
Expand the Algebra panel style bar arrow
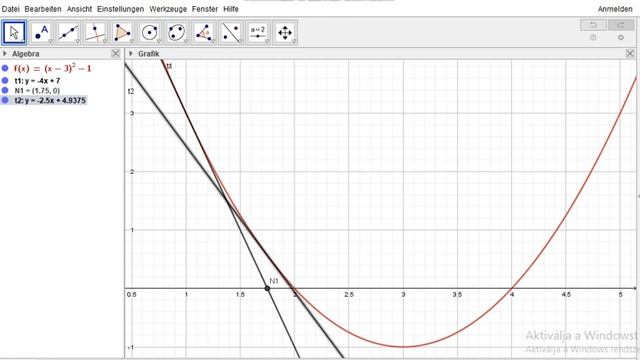(x=5, y=53)
